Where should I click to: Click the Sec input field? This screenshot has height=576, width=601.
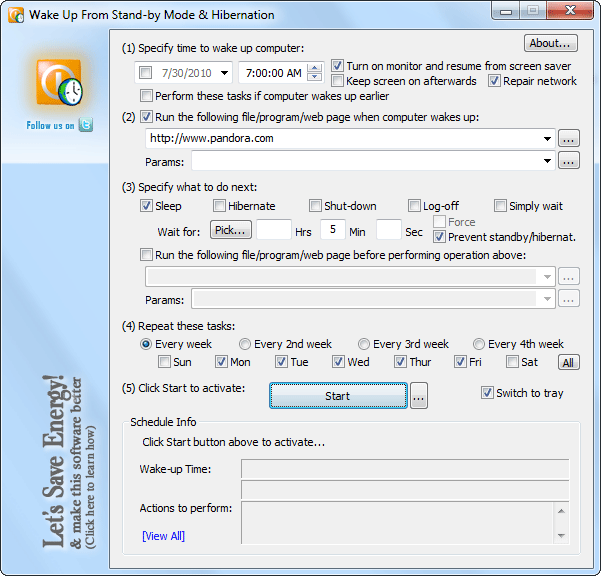389,230
